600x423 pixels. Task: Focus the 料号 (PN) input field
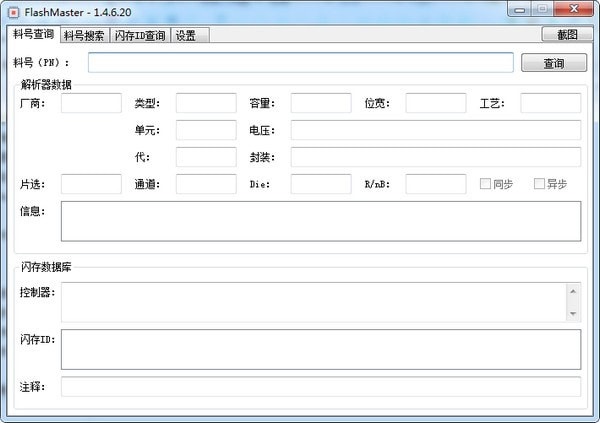(x=300, y=63)
